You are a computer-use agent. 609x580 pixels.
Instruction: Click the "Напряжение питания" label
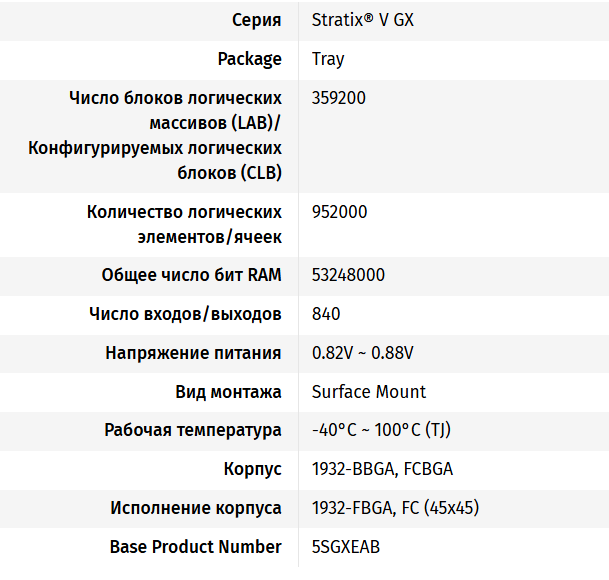coord(193,353)
